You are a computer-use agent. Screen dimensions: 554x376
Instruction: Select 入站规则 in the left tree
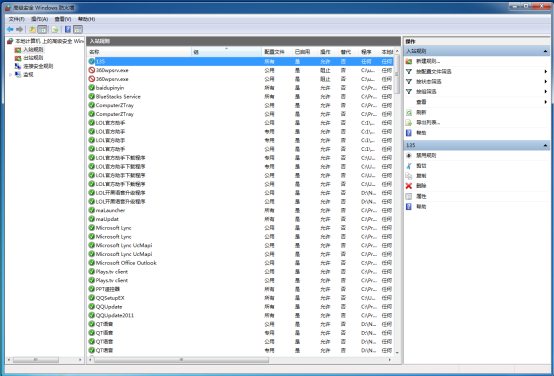pos(33,50)
